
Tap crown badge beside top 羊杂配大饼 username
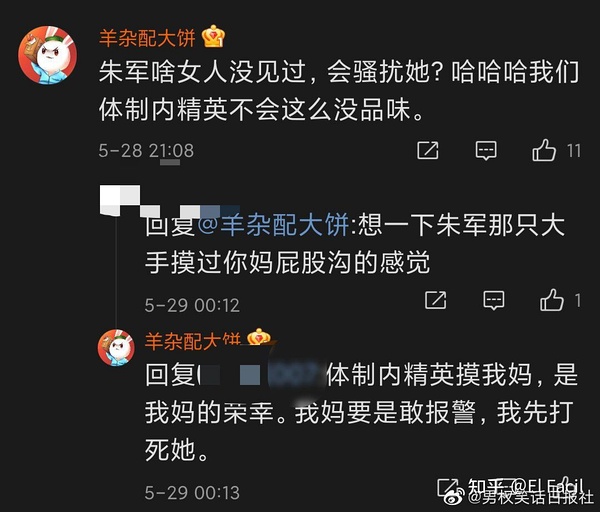[x=213, y=37]
